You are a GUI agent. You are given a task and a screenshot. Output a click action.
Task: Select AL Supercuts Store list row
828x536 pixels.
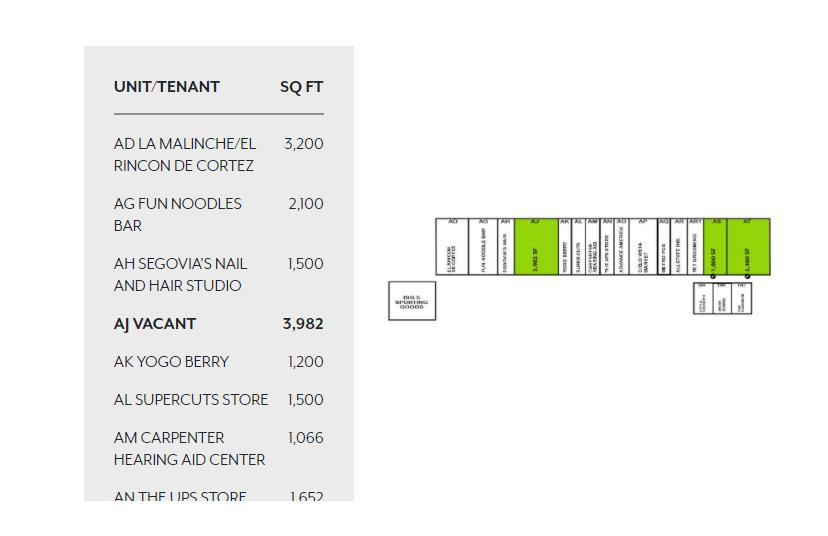pyautogui.click(x=191, y=400)
